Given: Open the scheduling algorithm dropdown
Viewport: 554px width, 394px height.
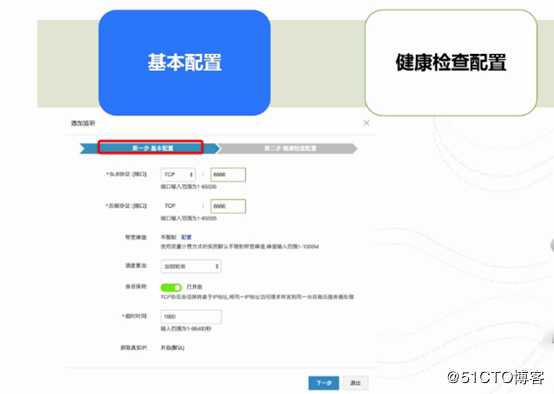Looking at the screenshot, I should tap(191, 266).
